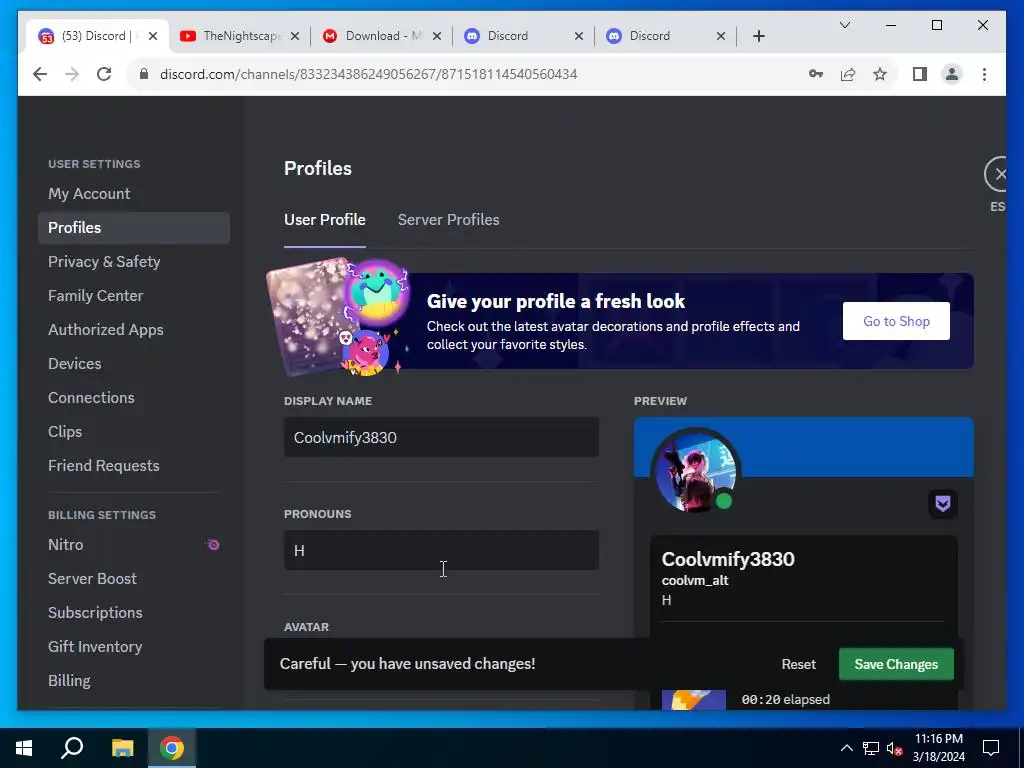Open the Chrome profile avatar icon

tap(952, 74)
